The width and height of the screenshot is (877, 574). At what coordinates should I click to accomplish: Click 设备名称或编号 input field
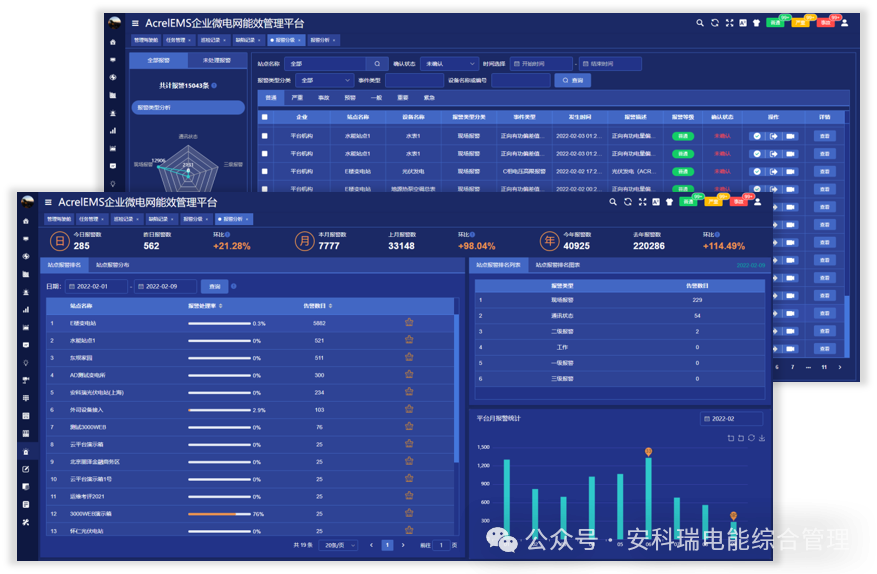(521, 81)
